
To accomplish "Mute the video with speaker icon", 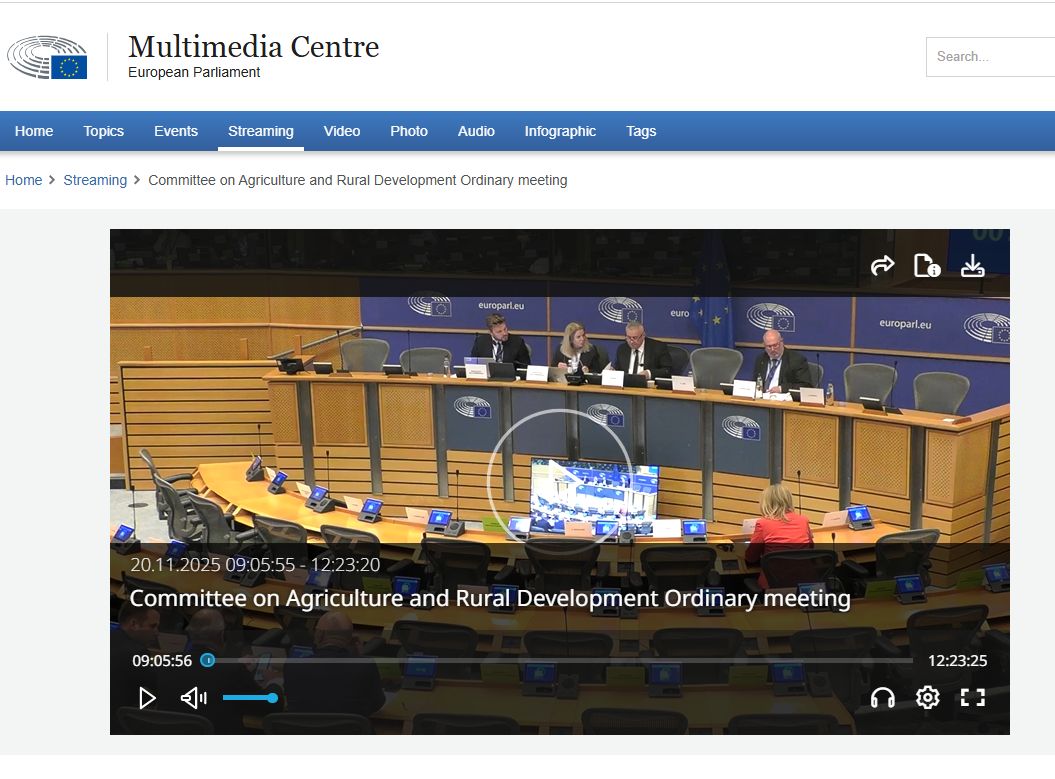I will pyautogui.click(x=193, y=698).
